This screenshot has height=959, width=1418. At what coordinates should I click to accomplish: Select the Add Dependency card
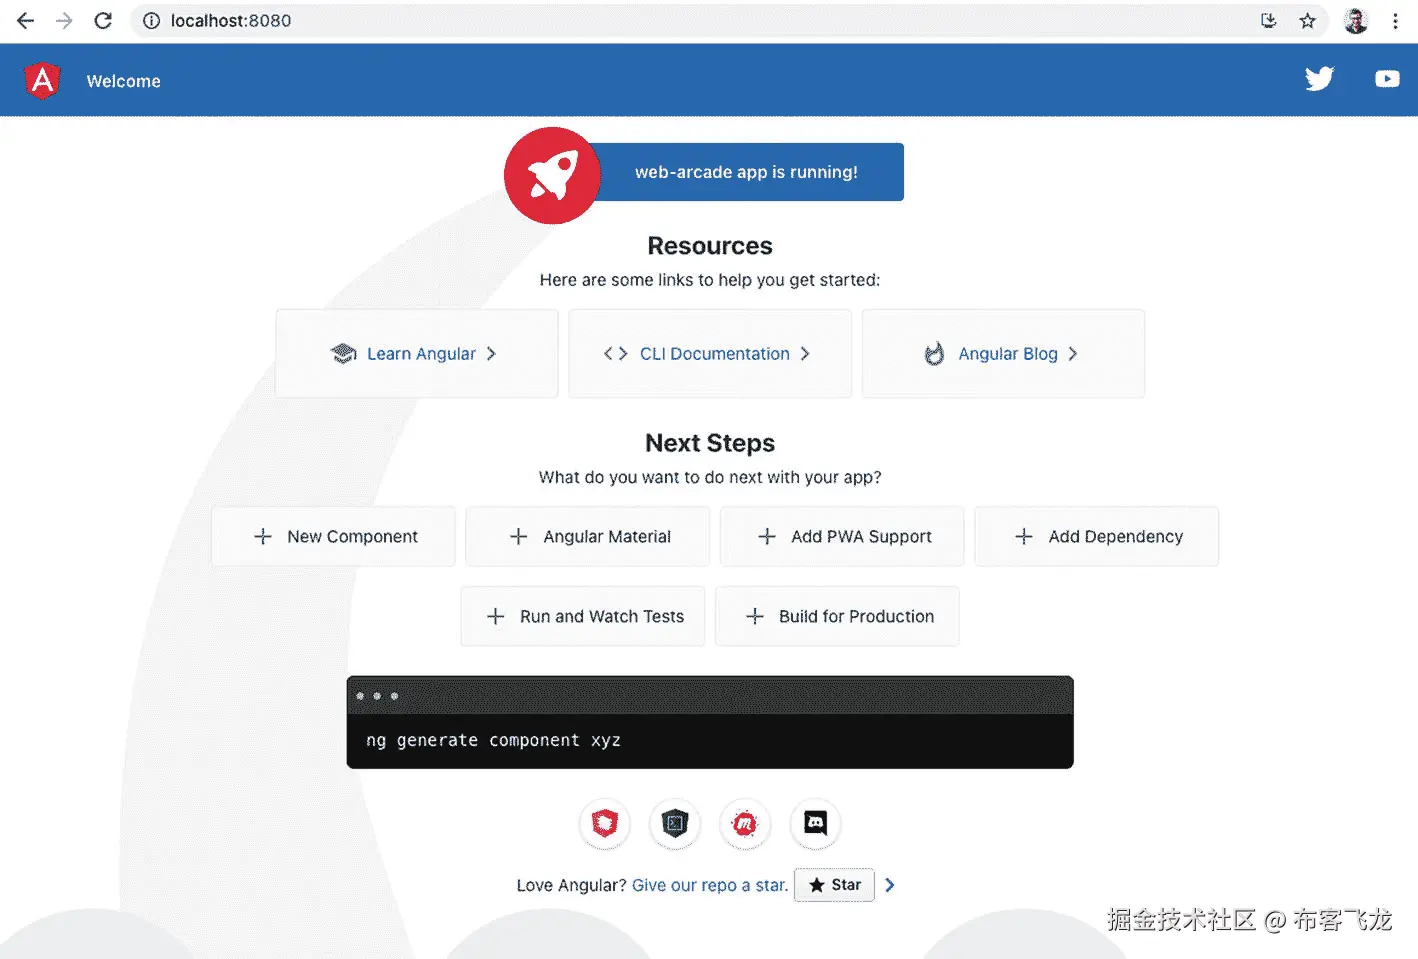click(x=1097, y=536)
